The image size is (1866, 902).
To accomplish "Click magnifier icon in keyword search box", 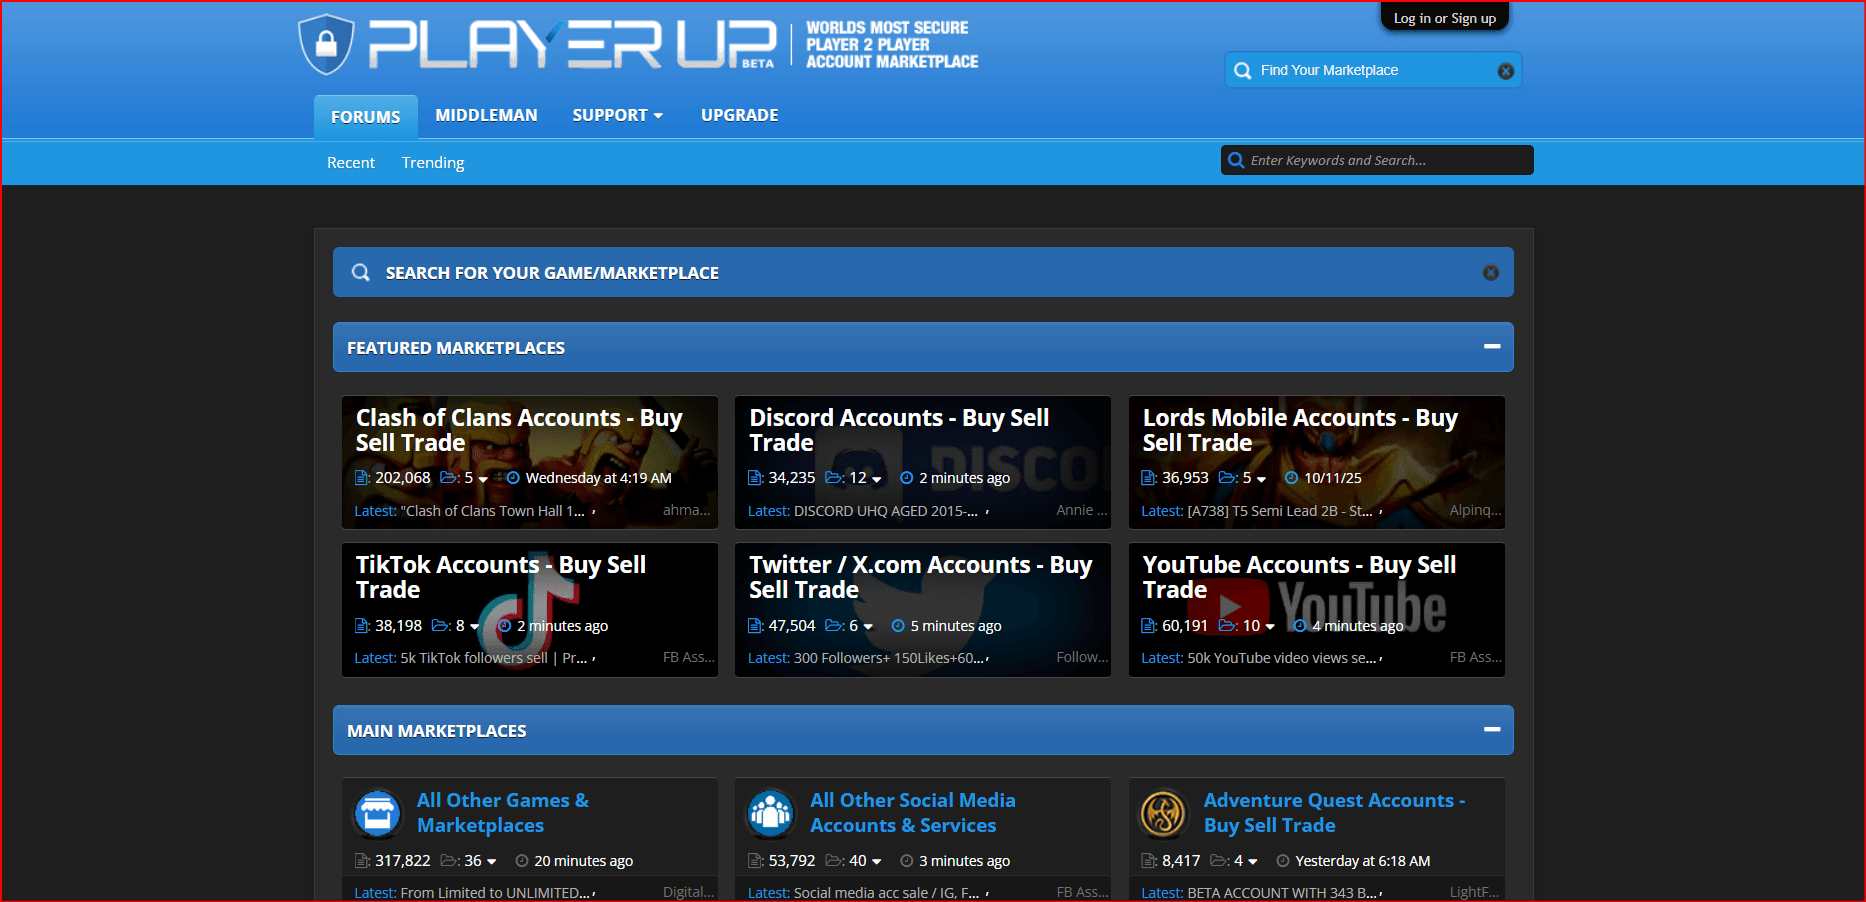I will click(x=1237, y=161).
